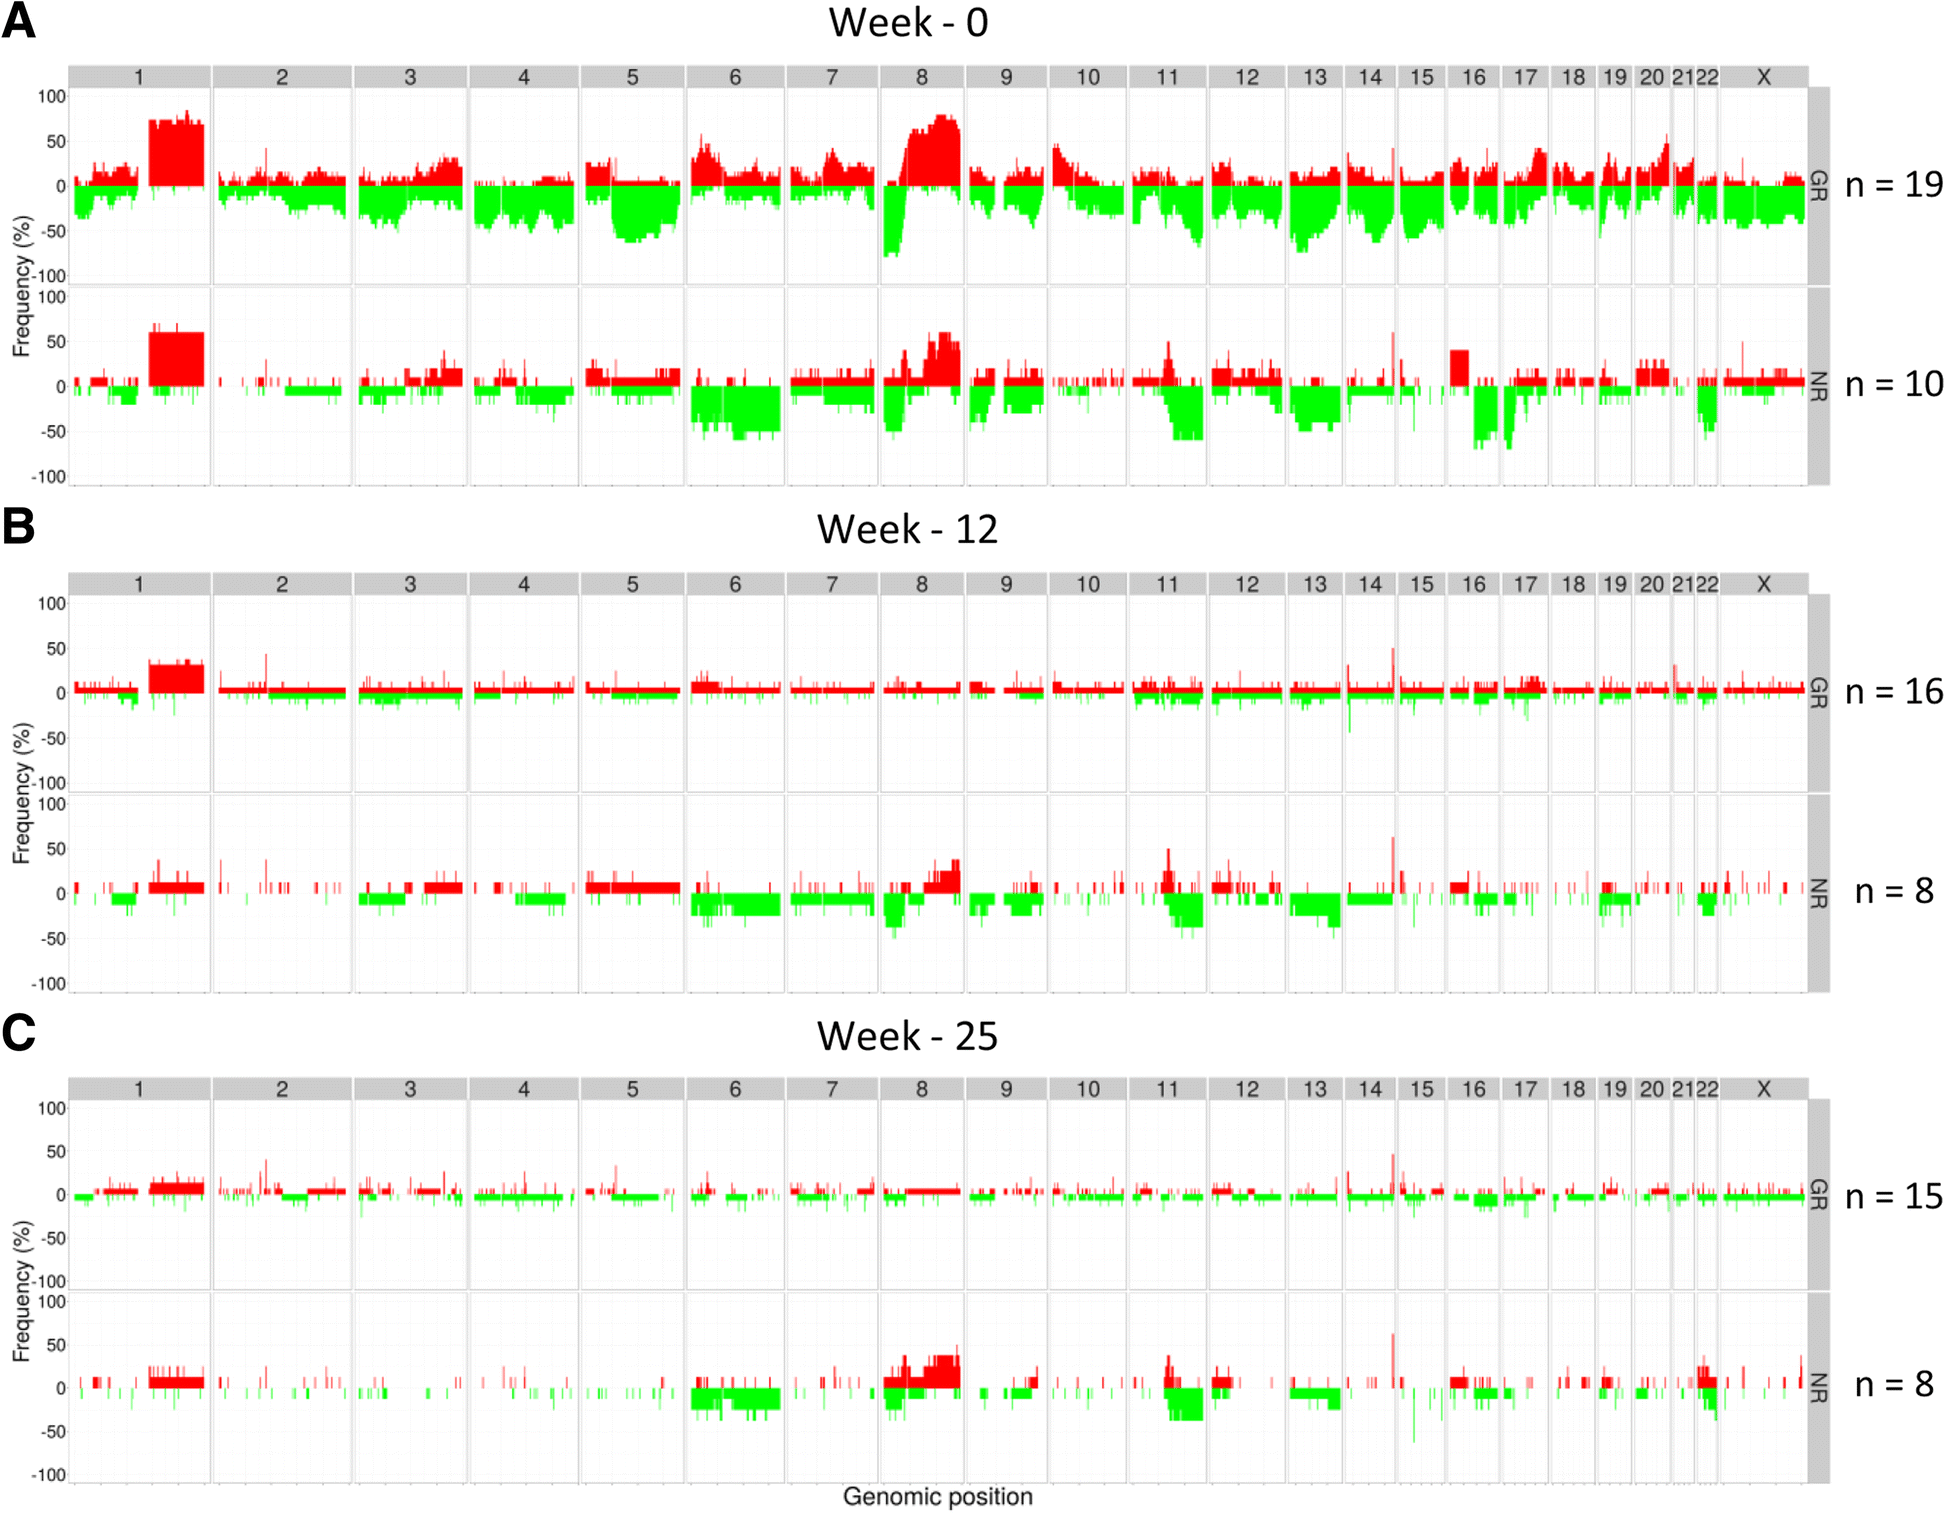This screenshot has height=1514, width=1946.
Task: Click chromosome X header in Week - 12
Action: coord(1764,584)
